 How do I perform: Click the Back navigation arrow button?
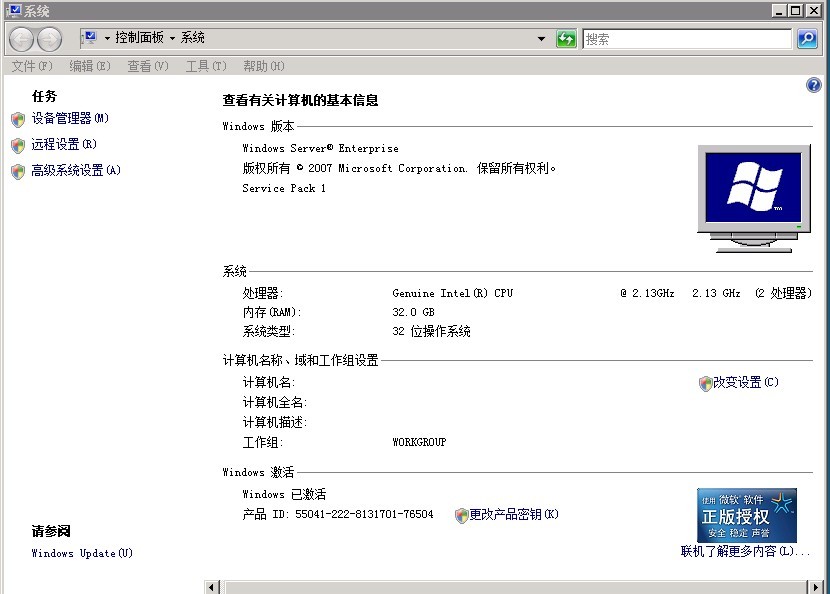pyautogui.click(x=22, y=39)
